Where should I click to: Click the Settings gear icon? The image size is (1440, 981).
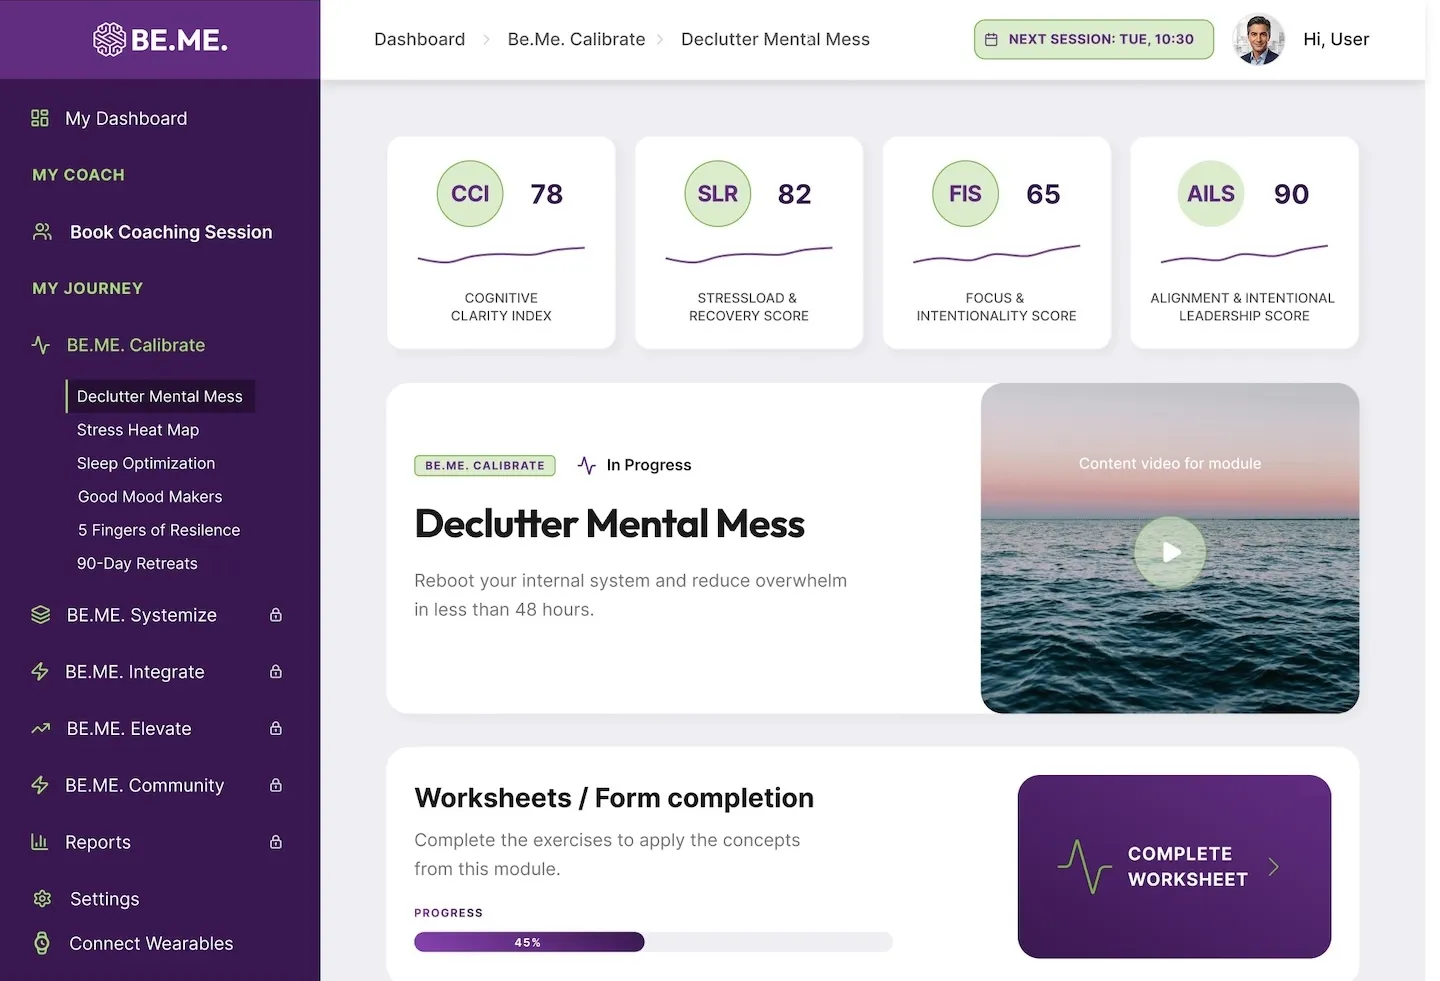[42, 899]
